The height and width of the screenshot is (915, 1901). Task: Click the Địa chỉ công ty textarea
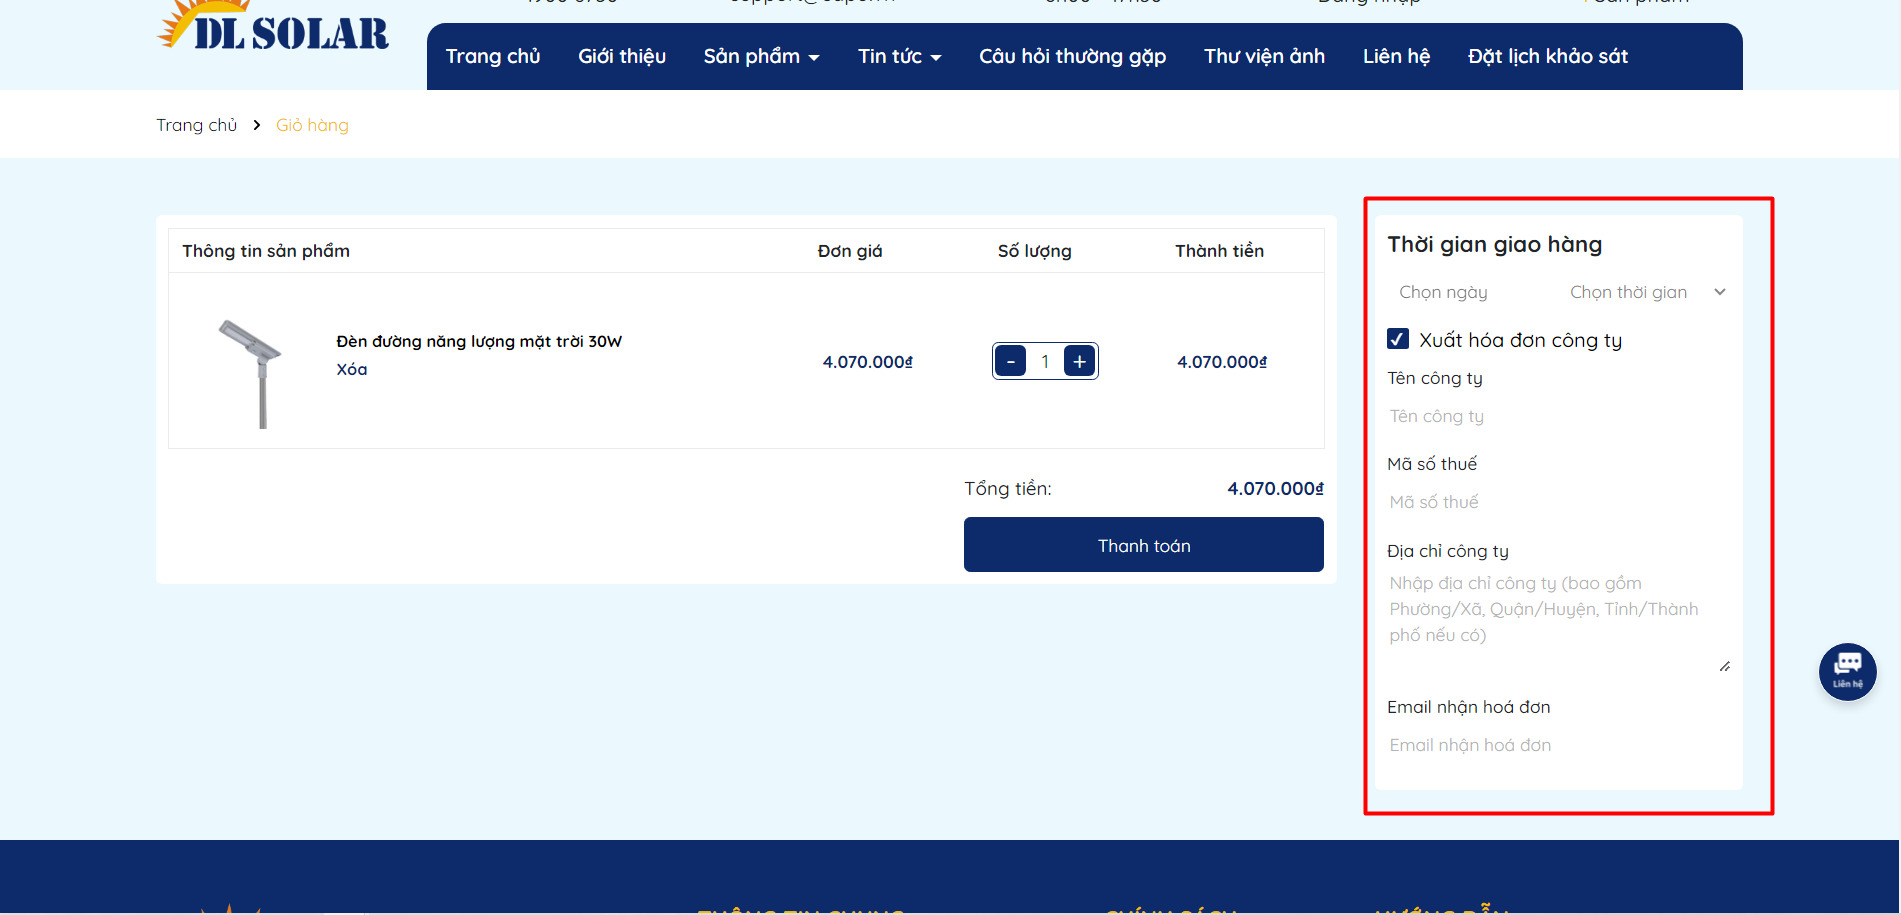tap(1559, 622)
